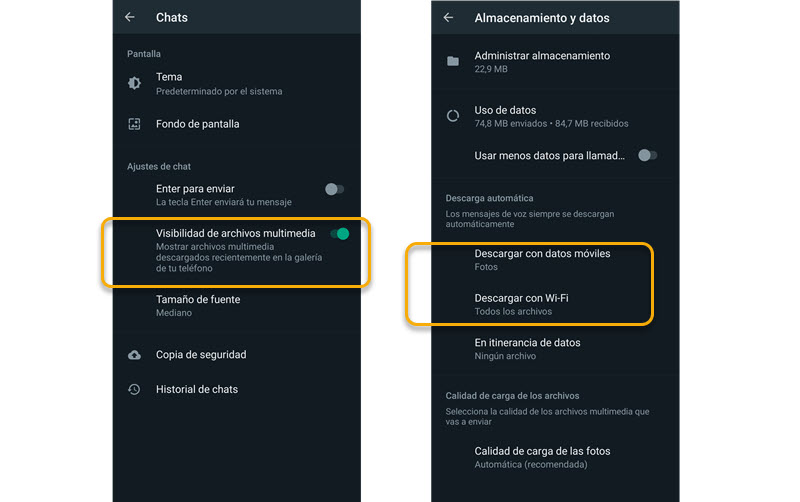Open Calidad de carga de las fotos
This screenshot has width=800, height=502.
click(x=555, y=457)
